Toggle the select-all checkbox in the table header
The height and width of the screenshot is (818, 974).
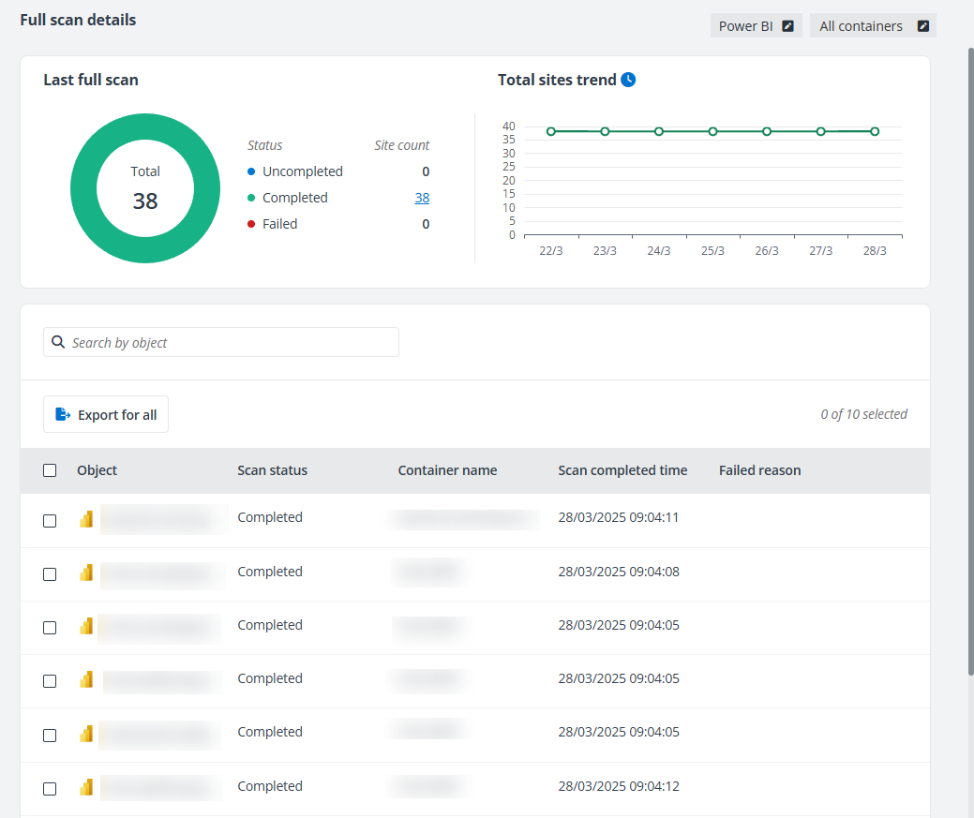[50, 470]
